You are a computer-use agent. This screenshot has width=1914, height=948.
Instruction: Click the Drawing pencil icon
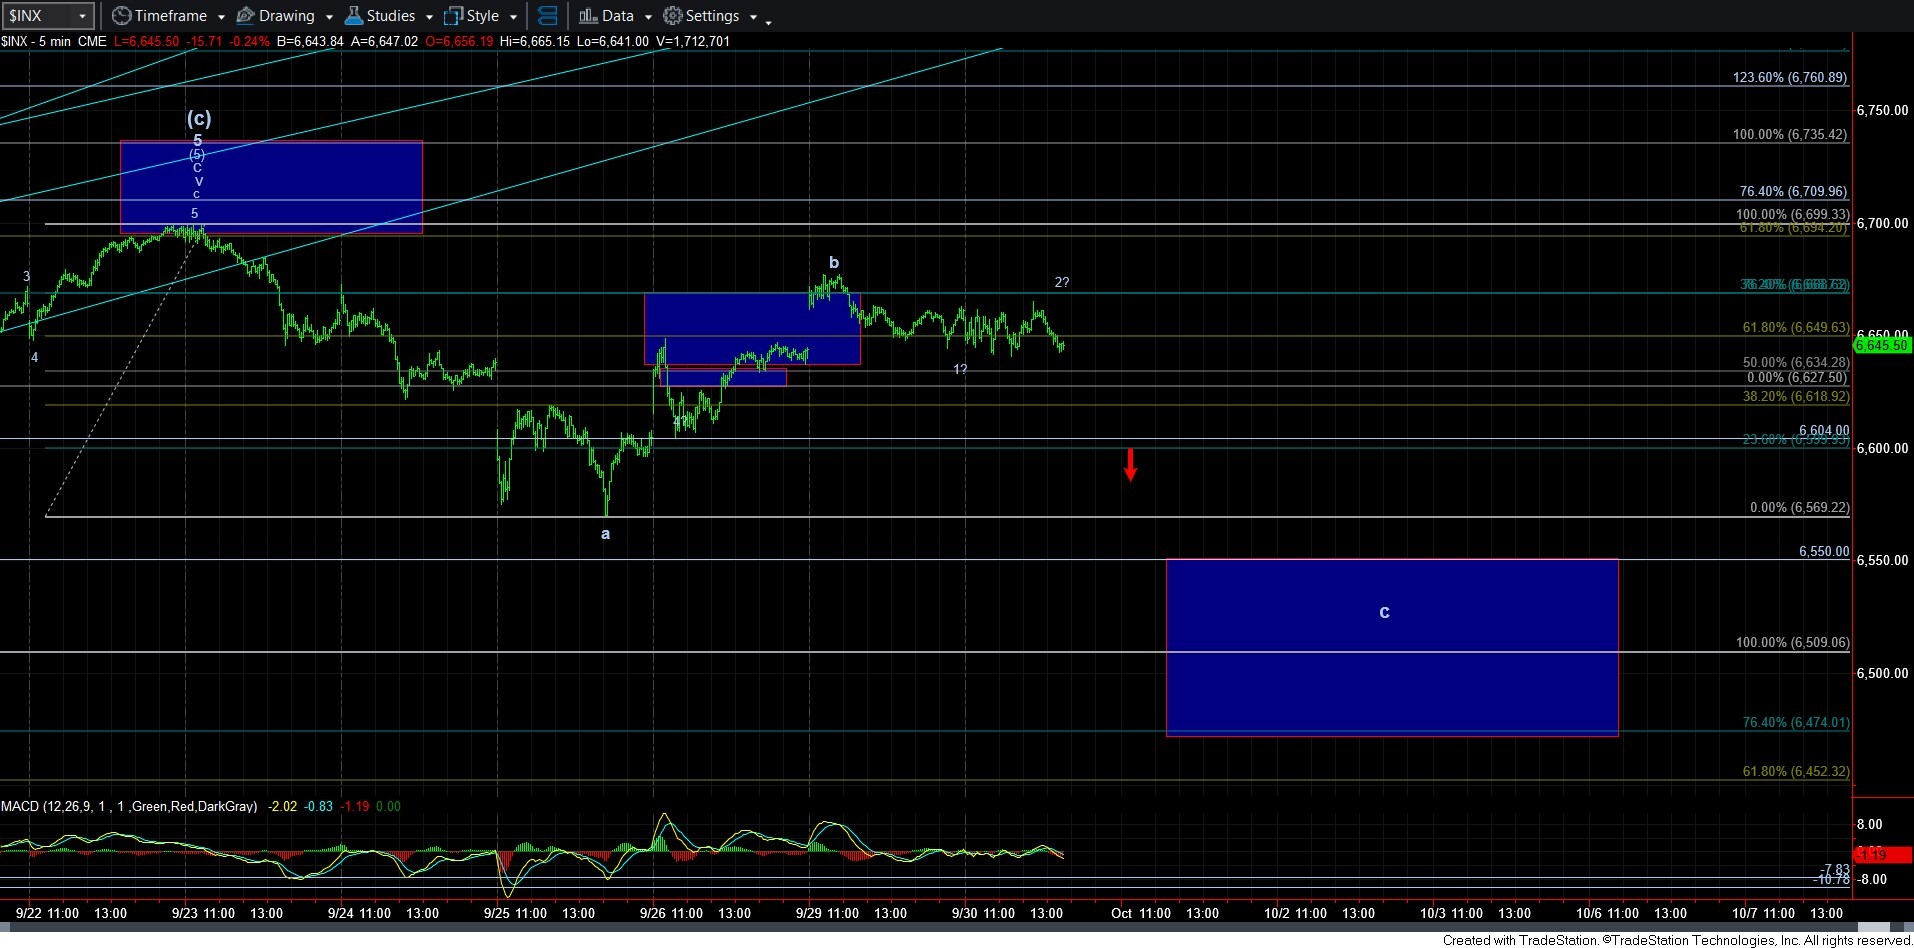pyautogui.click(x=246, y=16)
